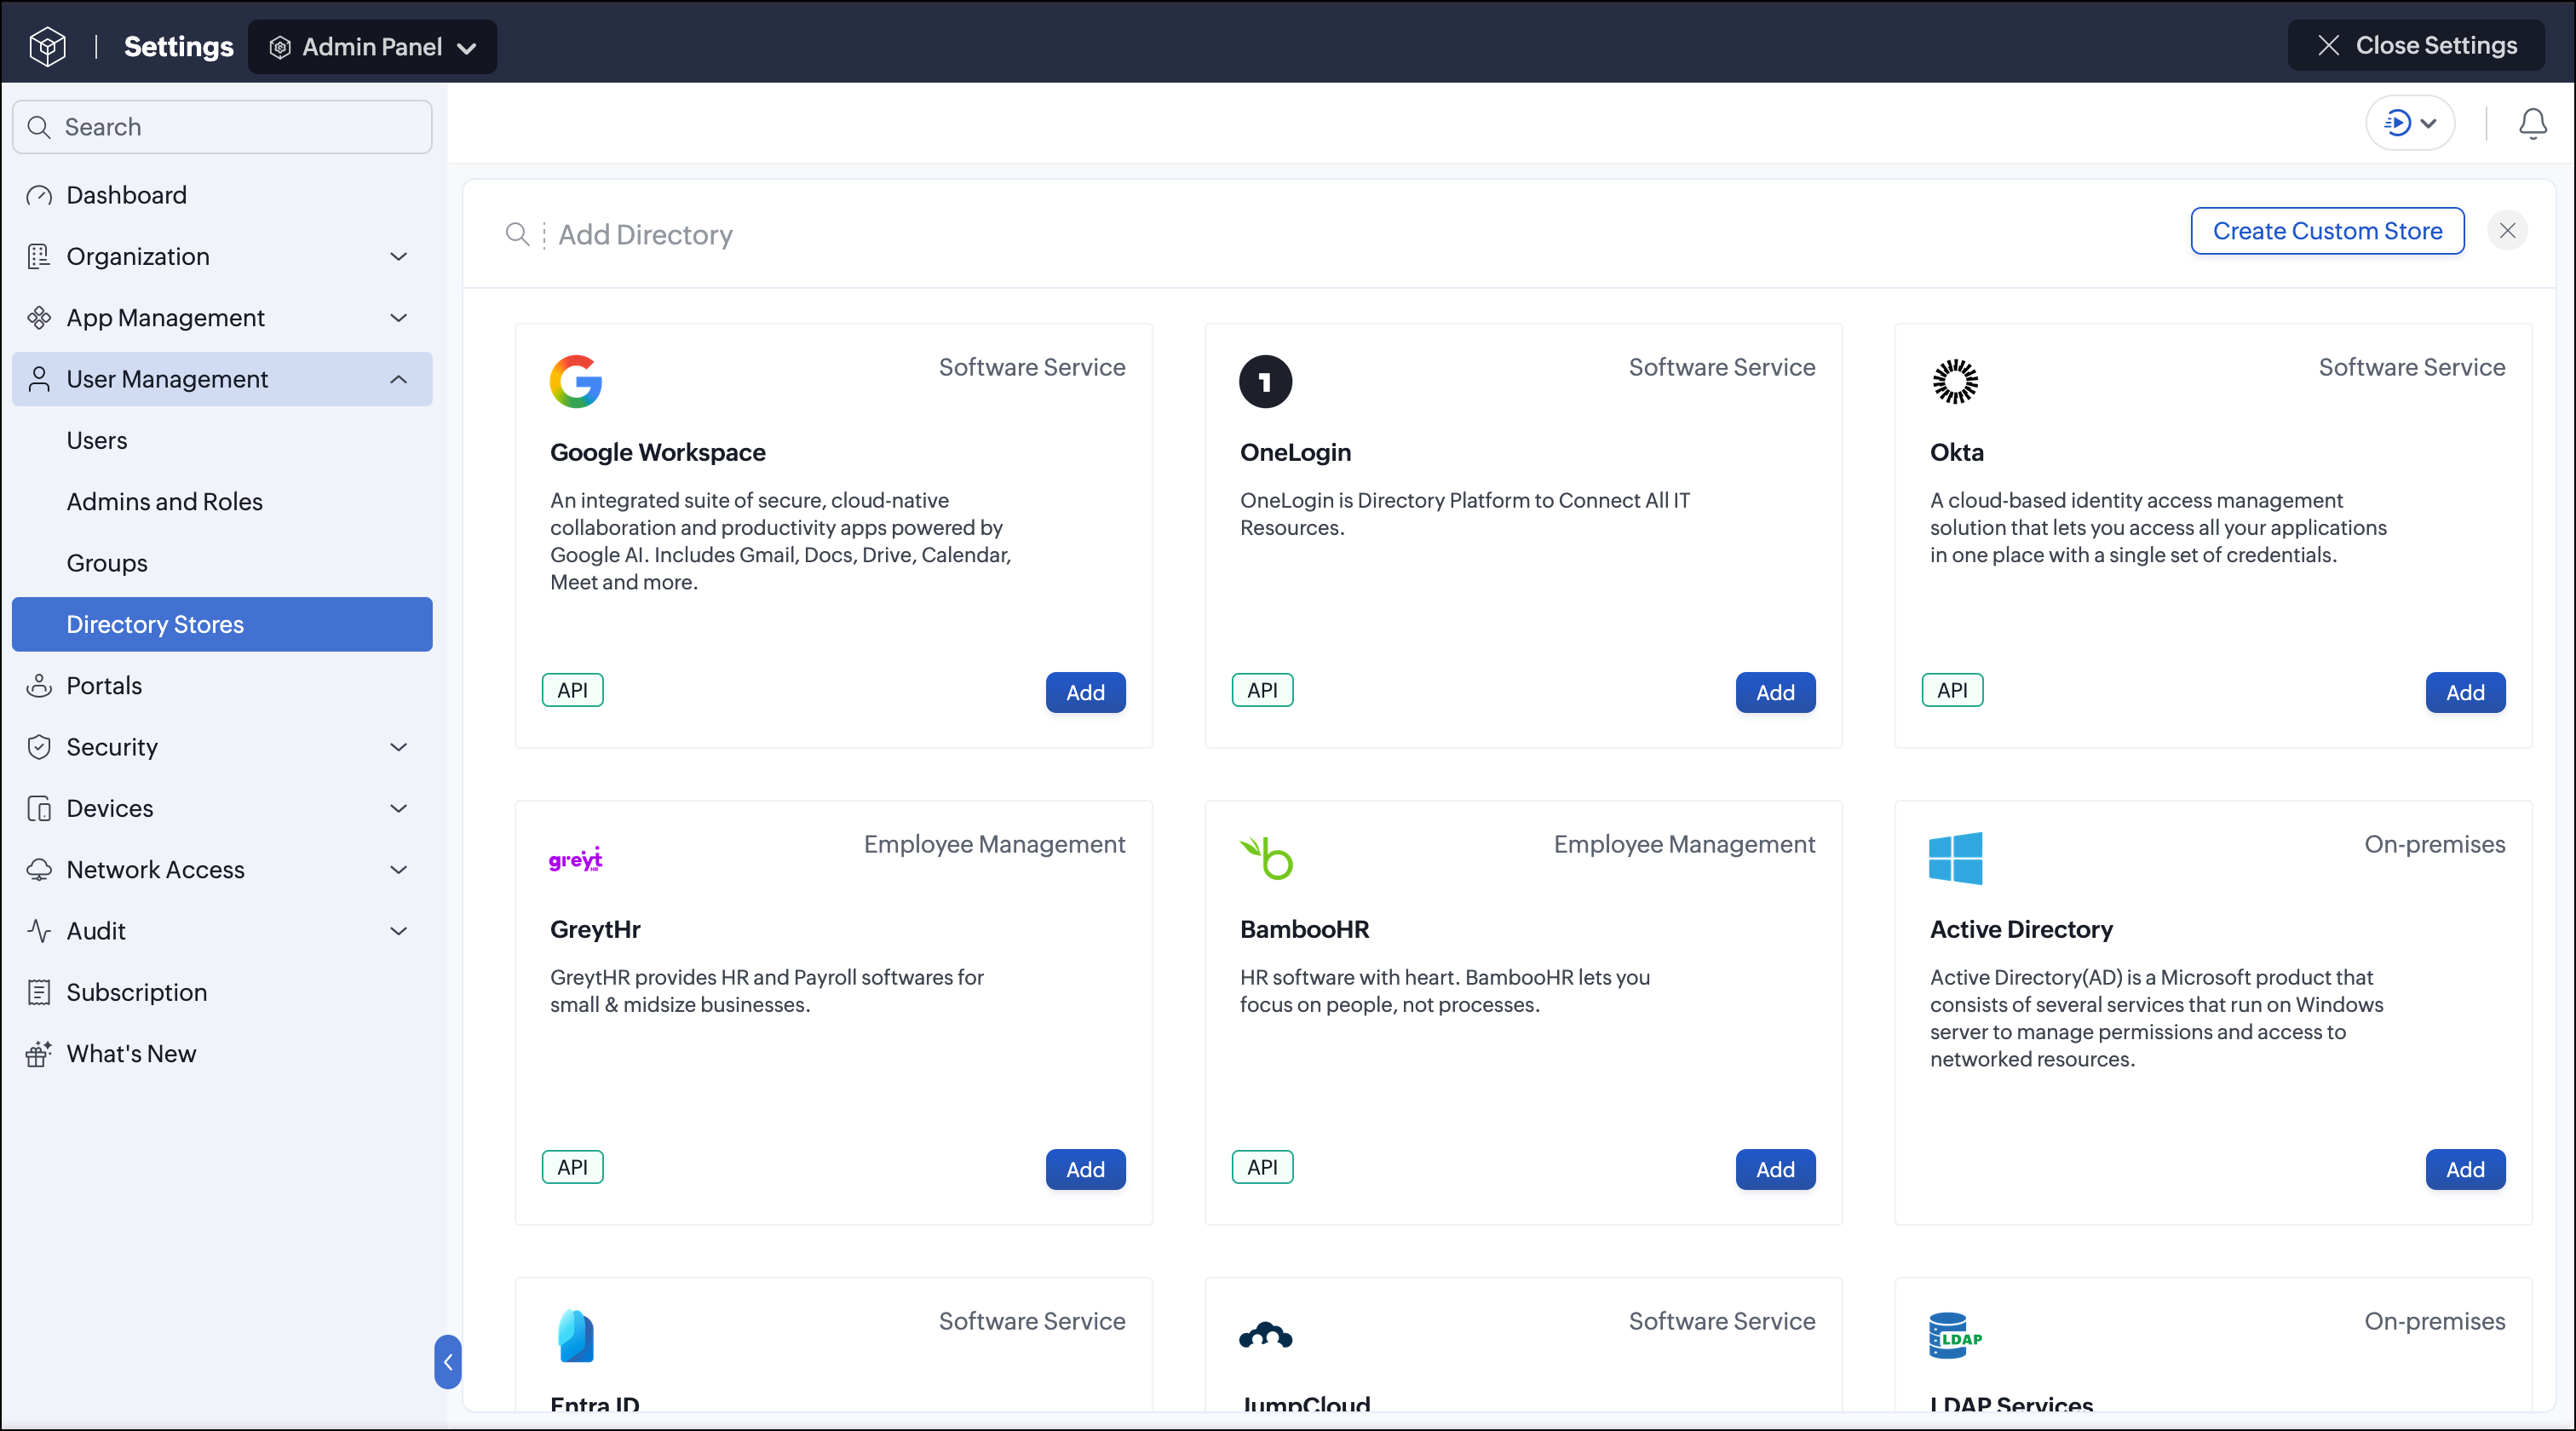Click the API tag on GreytHr

pyautogui.click(x=573, y=1168)
